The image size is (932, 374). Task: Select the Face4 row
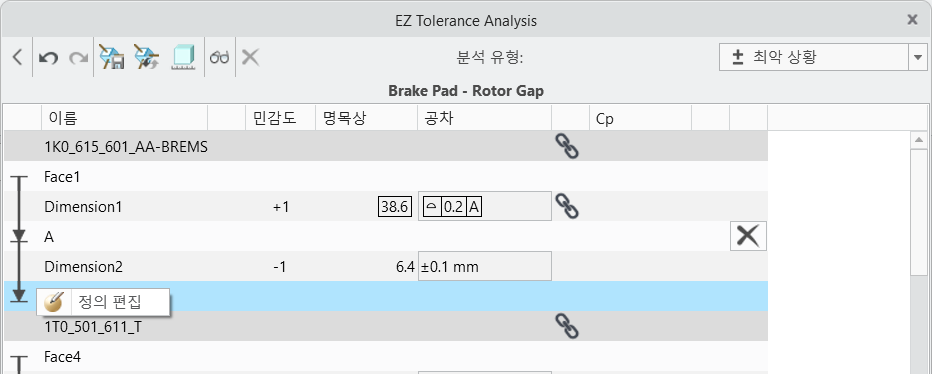(386, 356)
